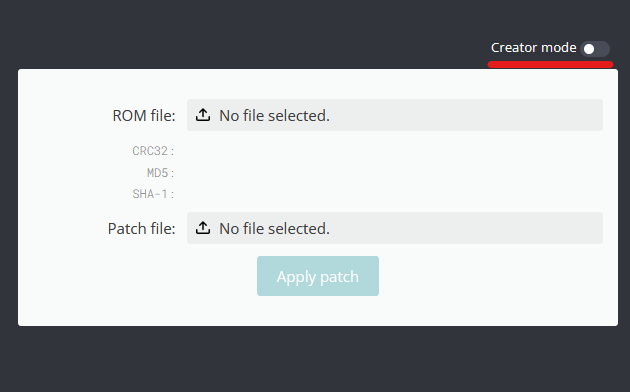Click empty value area next to CRC32
This screenshot has height=392, width=630.
point(395,151)
